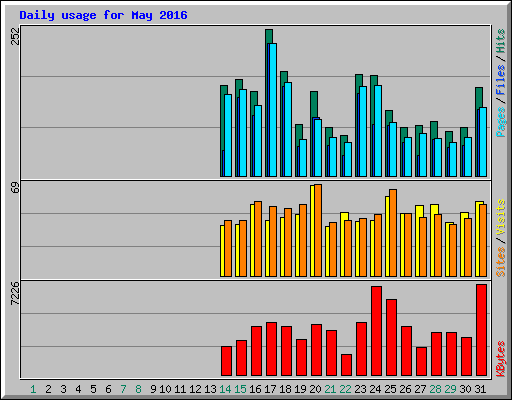Click the day 24 axis label
The height and width of the screenshot is (400, 512).
click(375, 389)
